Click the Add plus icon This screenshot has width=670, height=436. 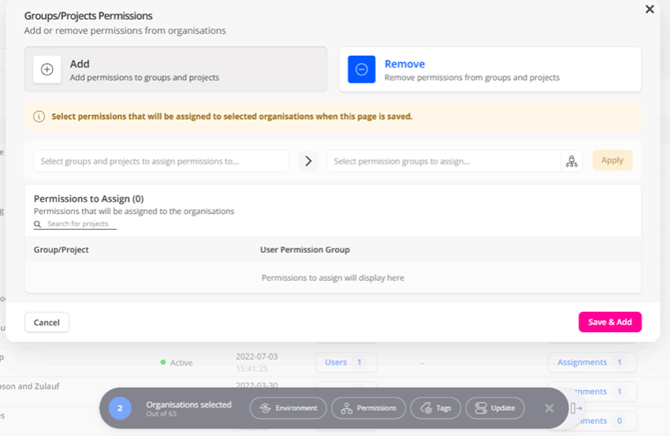point(47,69)
